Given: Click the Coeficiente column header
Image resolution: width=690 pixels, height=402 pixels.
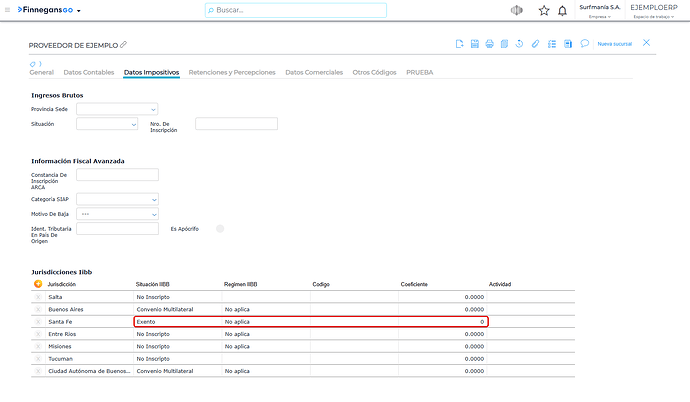Looking at the screenshot, I should 414,285.
